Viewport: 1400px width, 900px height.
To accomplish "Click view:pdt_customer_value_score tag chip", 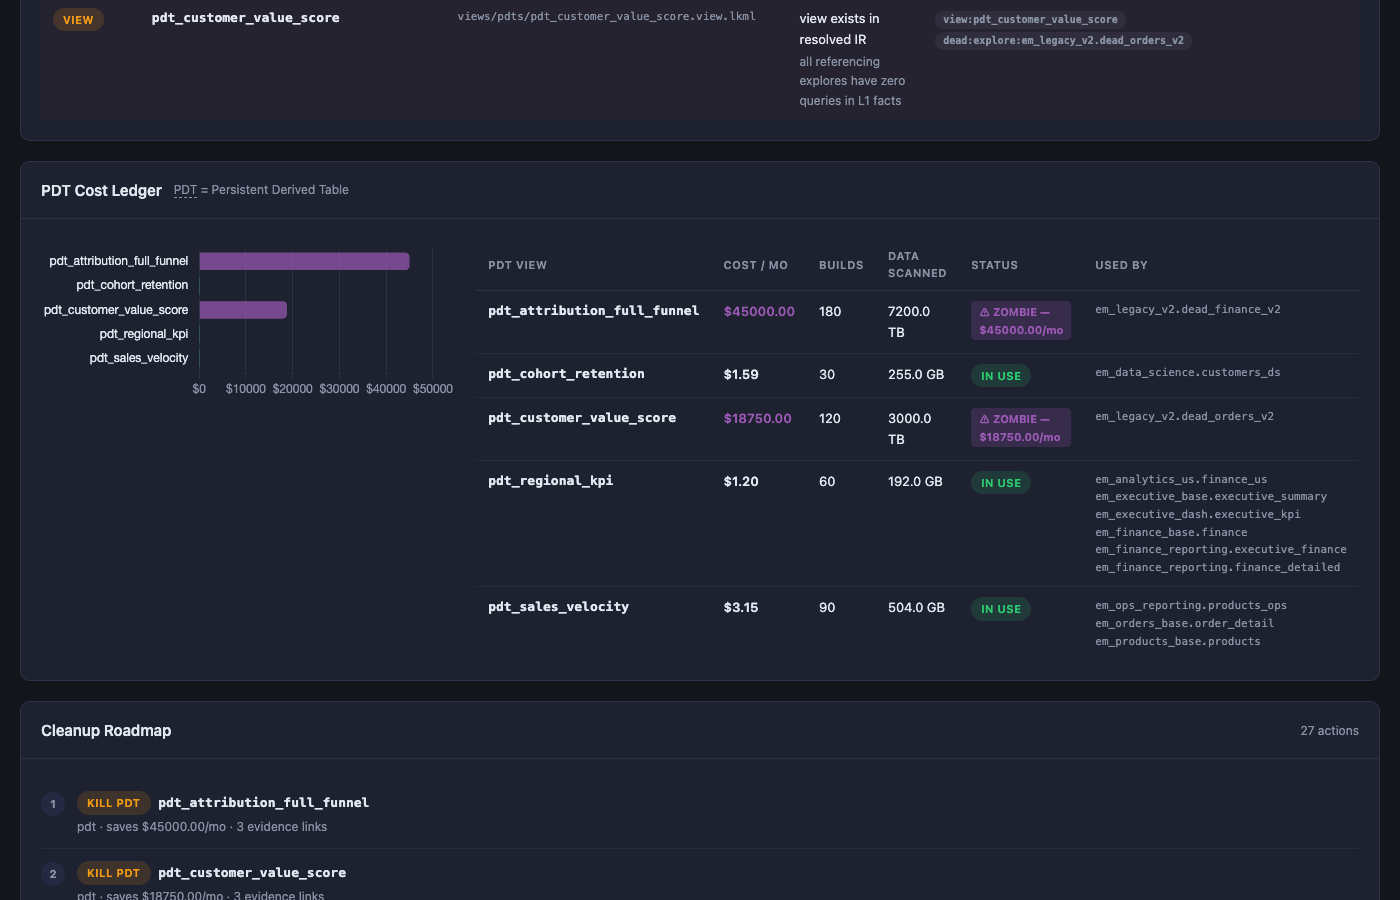I will (1030, 20).
